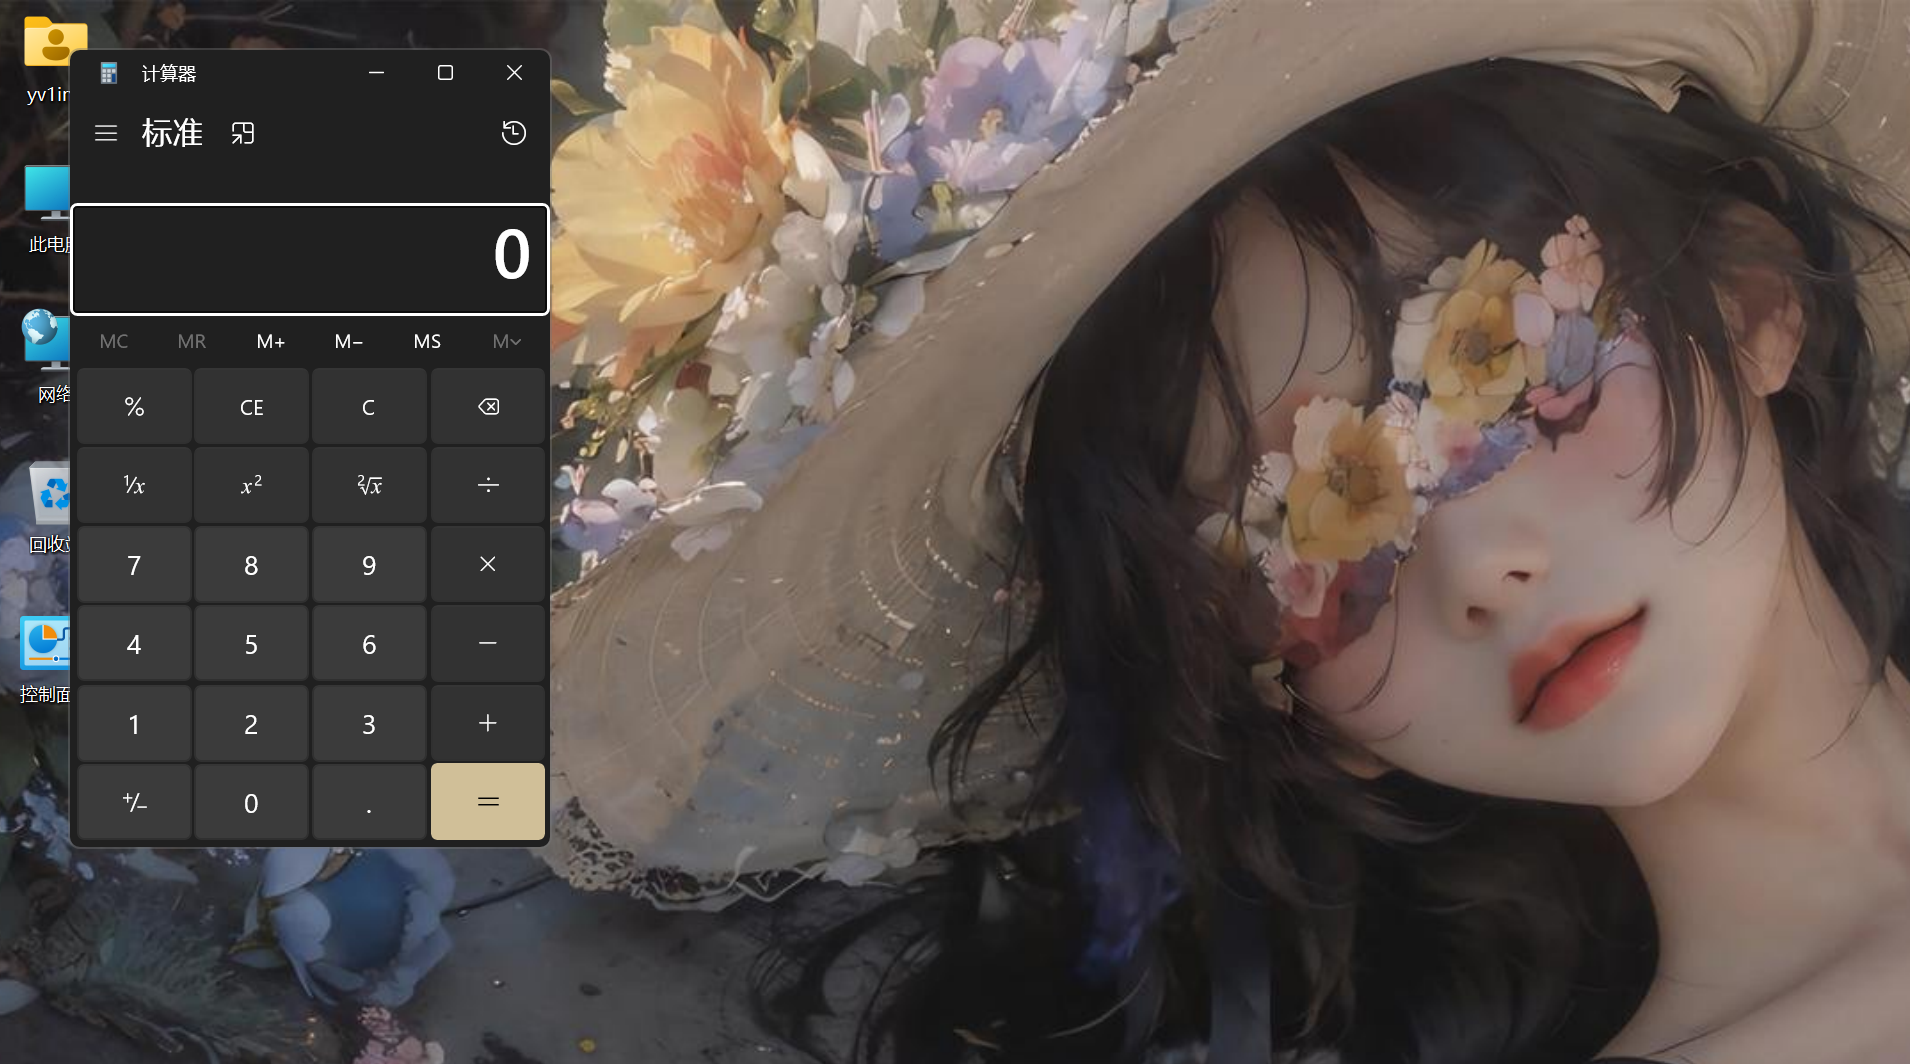Click the calculator display field
The image size is (1910, 1064).
[310, 259]
